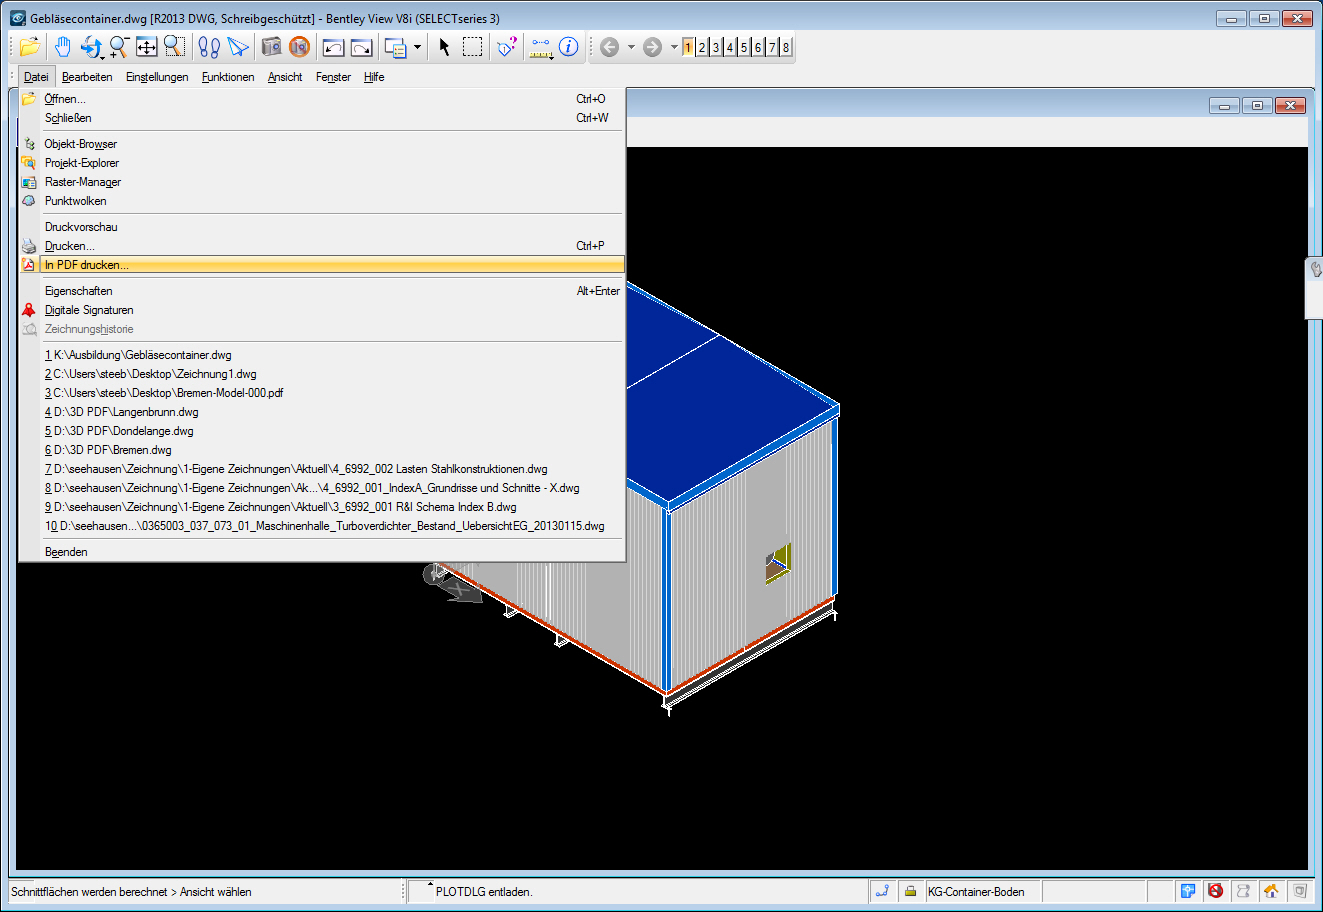Image resolution: width=1323 pixels, height=912 pixels.
Task: Expand the view display mode dropdown
Action: coord(417,46)
